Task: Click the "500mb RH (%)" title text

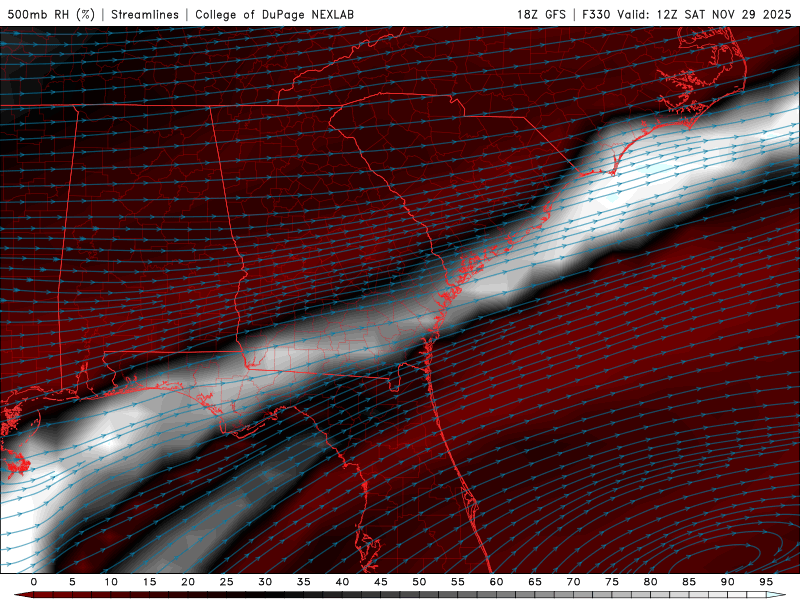Action: point(51,14)
